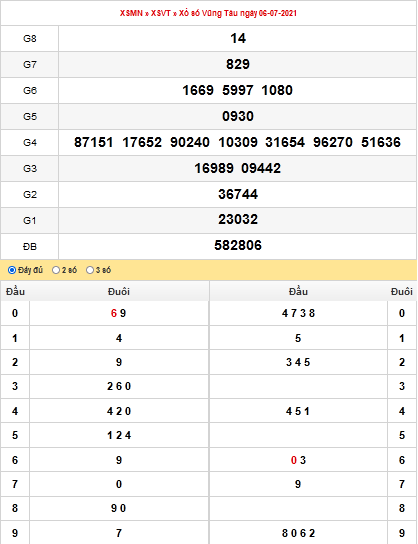
Task: Click the G5 prize number 0930
Action: pyautogui.click(x=238, y=116)
